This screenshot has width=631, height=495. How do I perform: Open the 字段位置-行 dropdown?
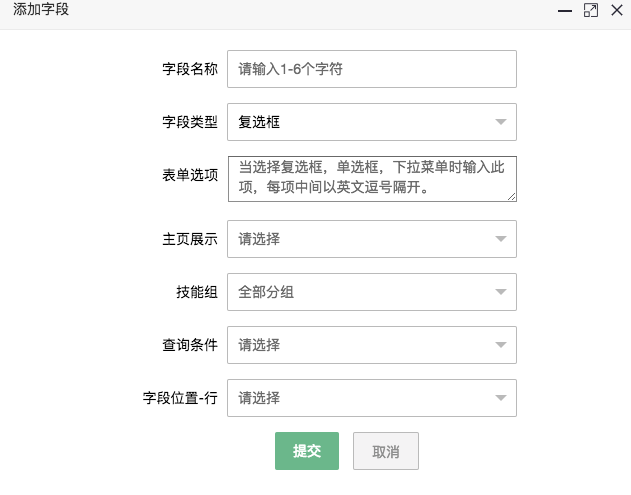pyautogui.click(x=372, y=398)
